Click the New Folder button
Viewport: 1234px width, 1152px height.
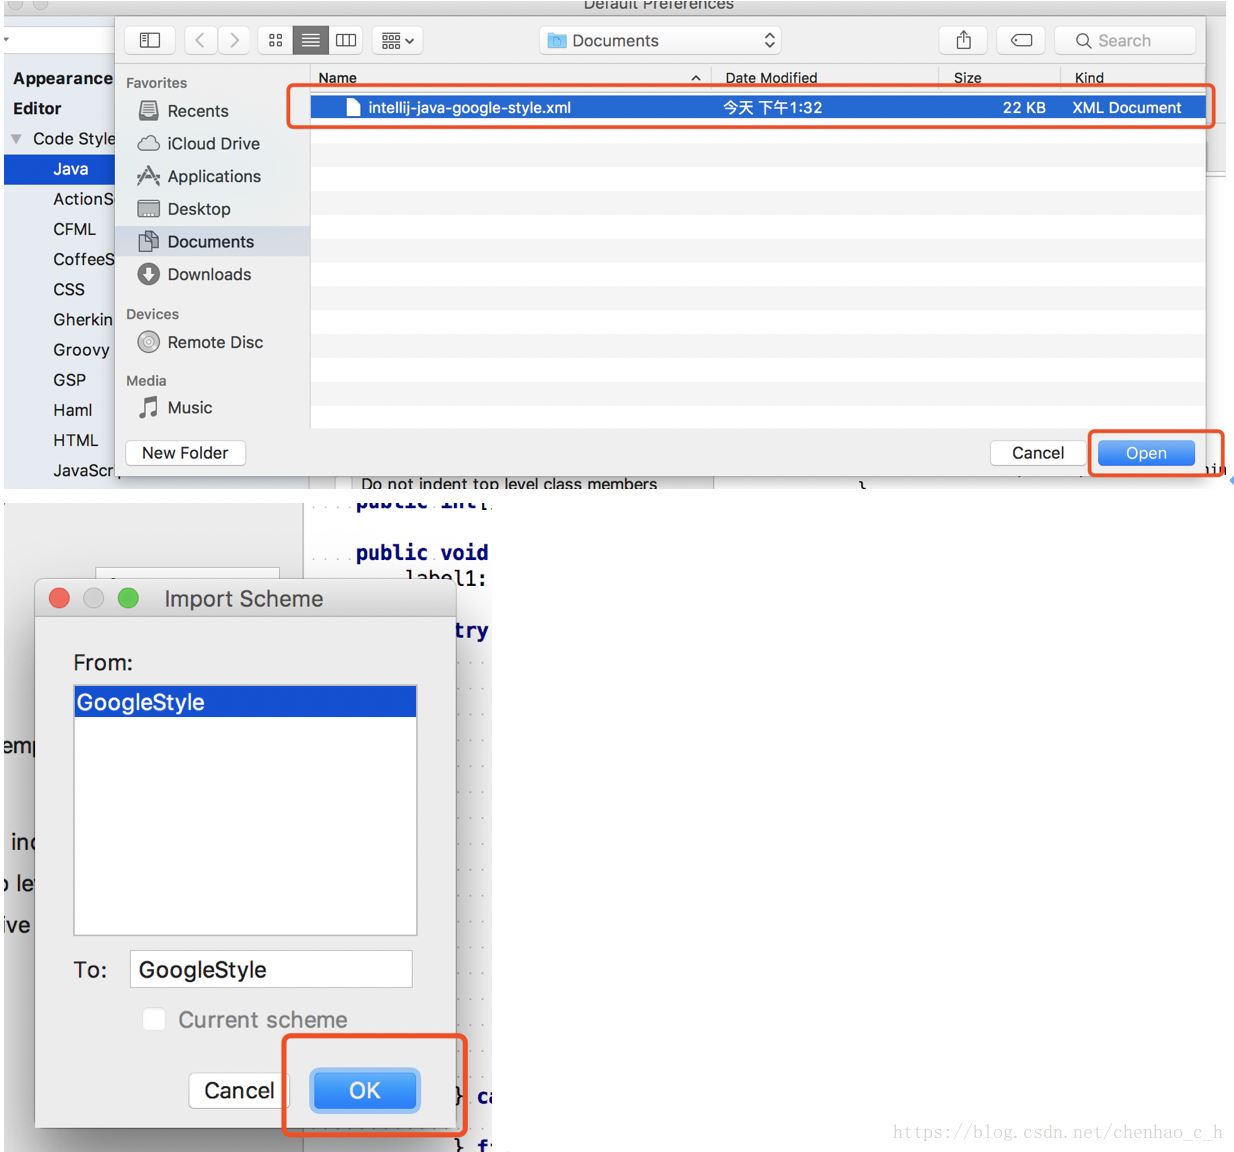click(x=185, y=453)
